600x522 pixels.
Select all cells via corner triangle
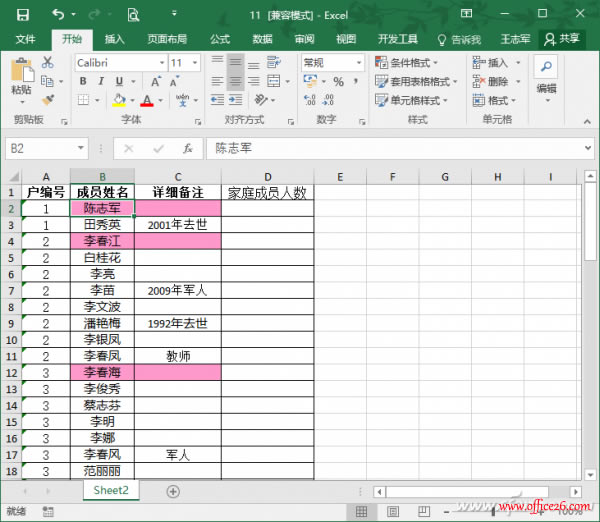(x=14, y=176)
